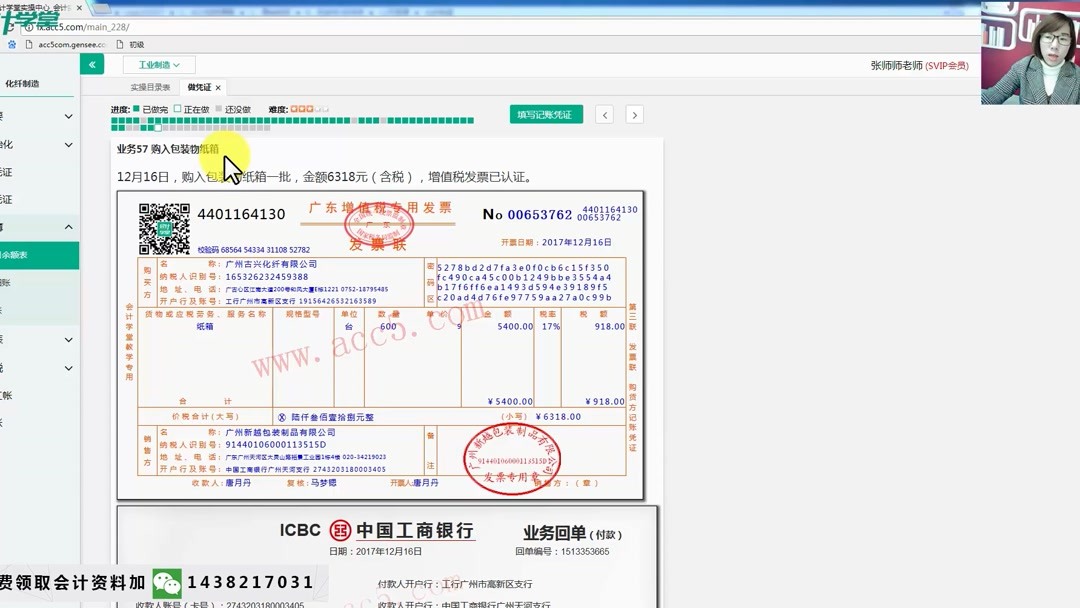Click the next arrow navigation icon

click(x=634, y=114)
